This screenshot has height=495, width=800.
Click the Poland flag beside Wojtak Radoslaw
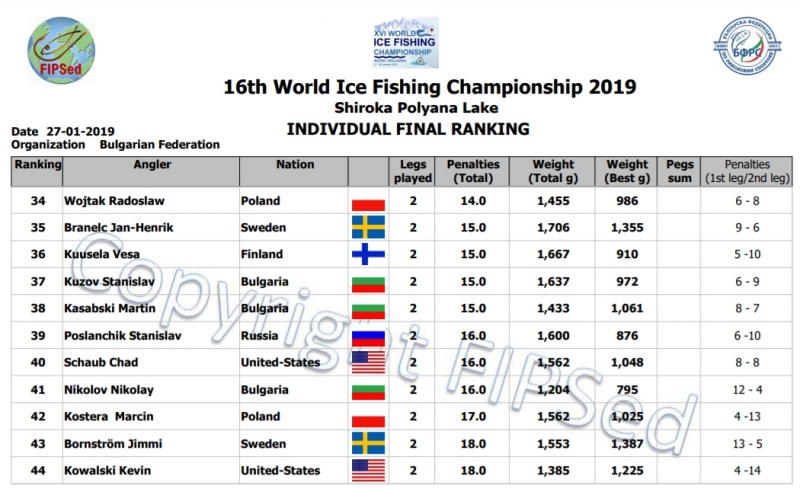tap(368, 203)
